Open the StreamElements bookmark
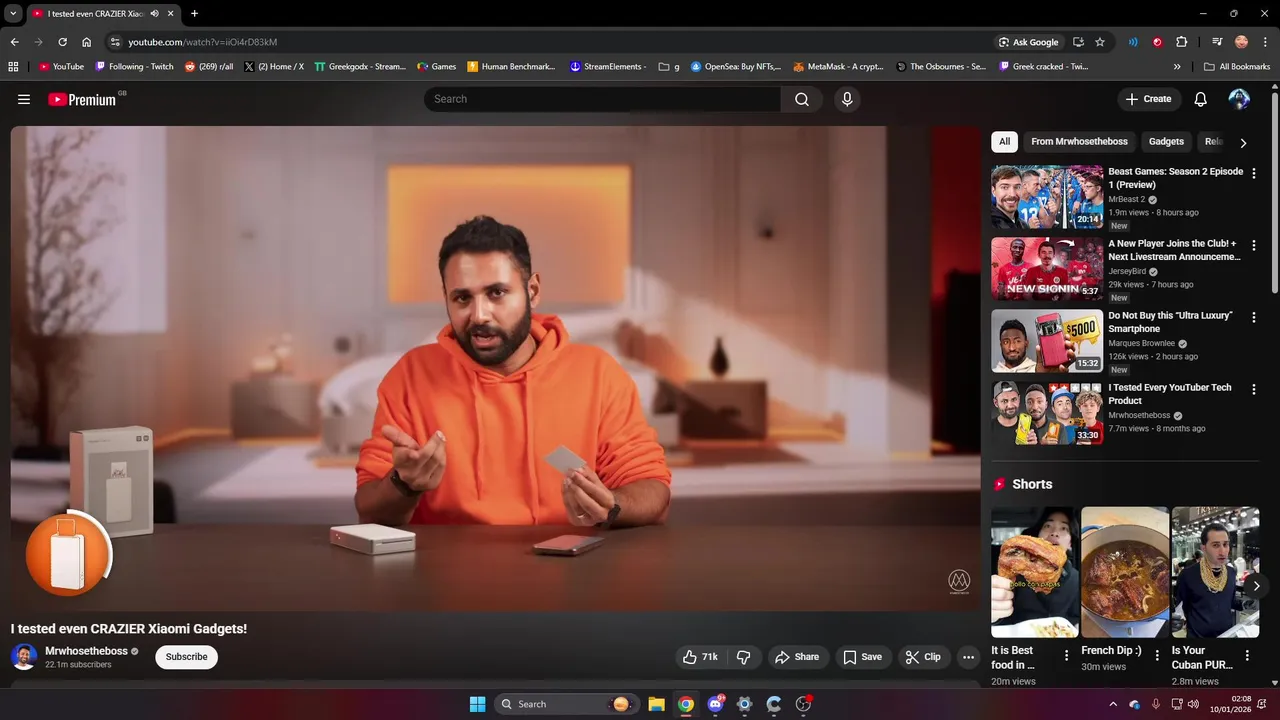 (608, 67)
